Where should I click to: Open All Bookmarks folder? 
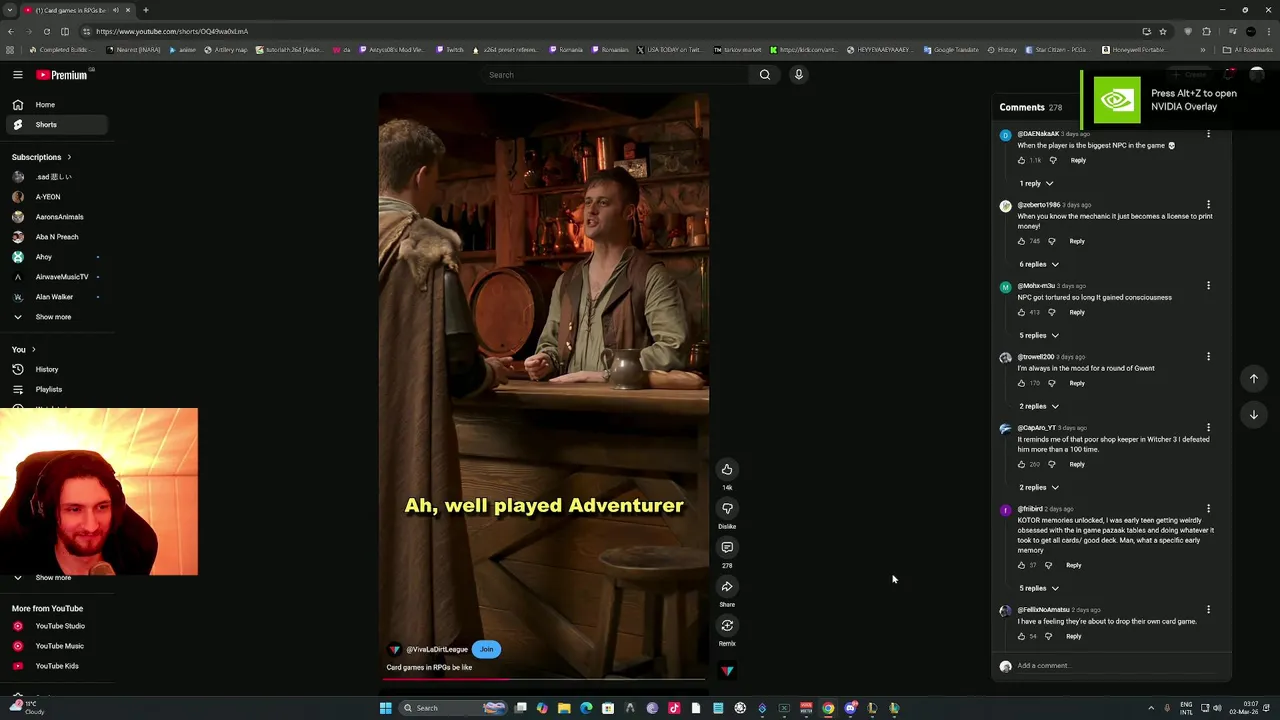(x=1247, y=50)
